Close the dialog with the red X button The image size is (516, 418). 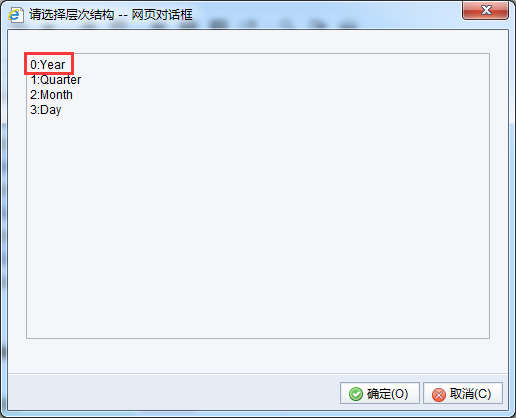pyautogui.click(x=485, y=10)
